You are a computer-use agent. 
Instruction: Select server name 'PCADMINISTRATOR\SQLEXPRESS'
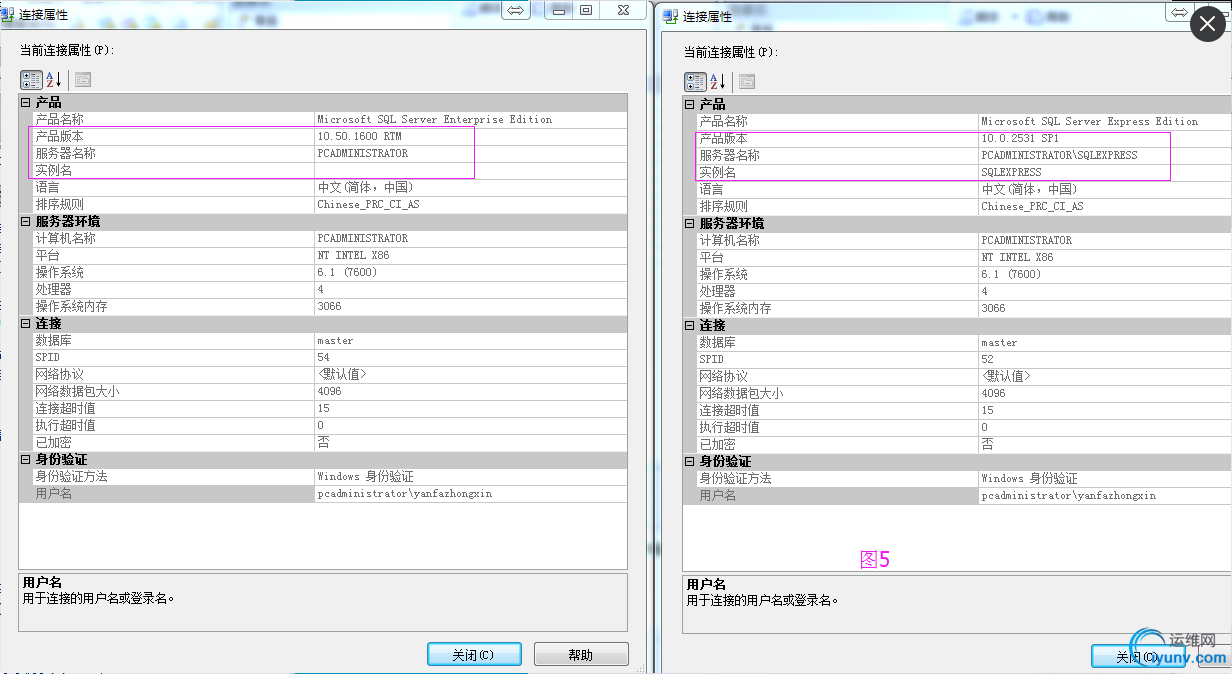(x=1059, y=155)
